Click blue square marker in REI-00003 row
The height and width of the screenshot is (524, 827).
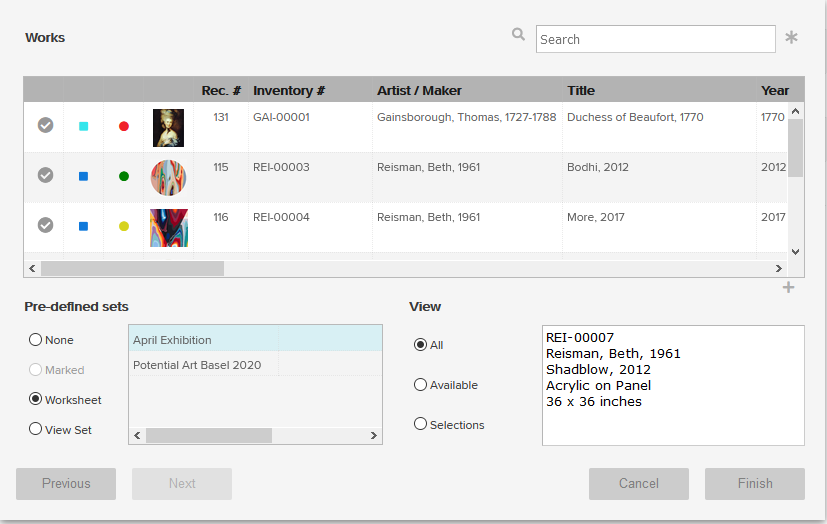pos(83,176)
